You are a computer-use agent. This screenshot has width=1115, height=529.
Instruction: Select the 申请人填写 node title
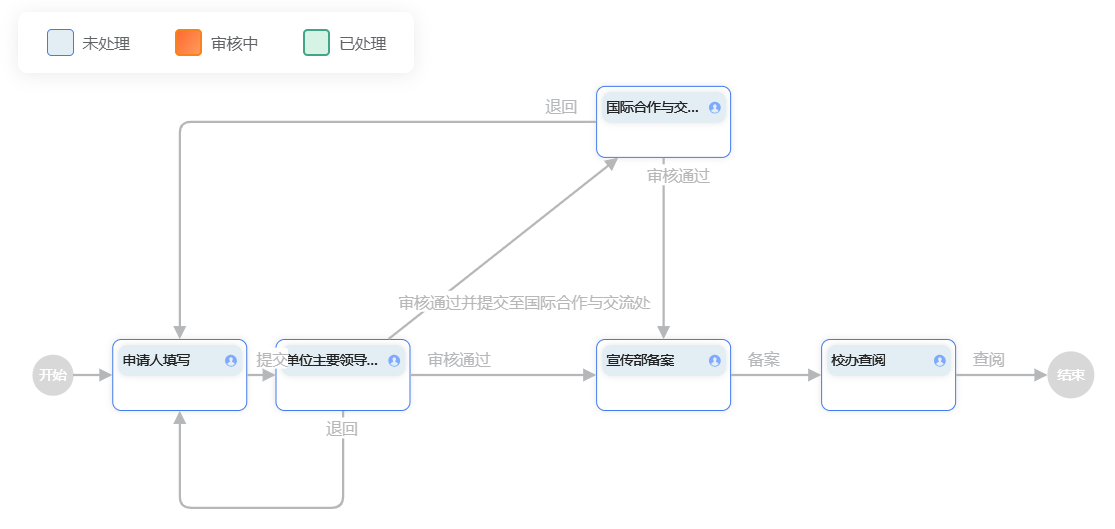tap(157, 361)
